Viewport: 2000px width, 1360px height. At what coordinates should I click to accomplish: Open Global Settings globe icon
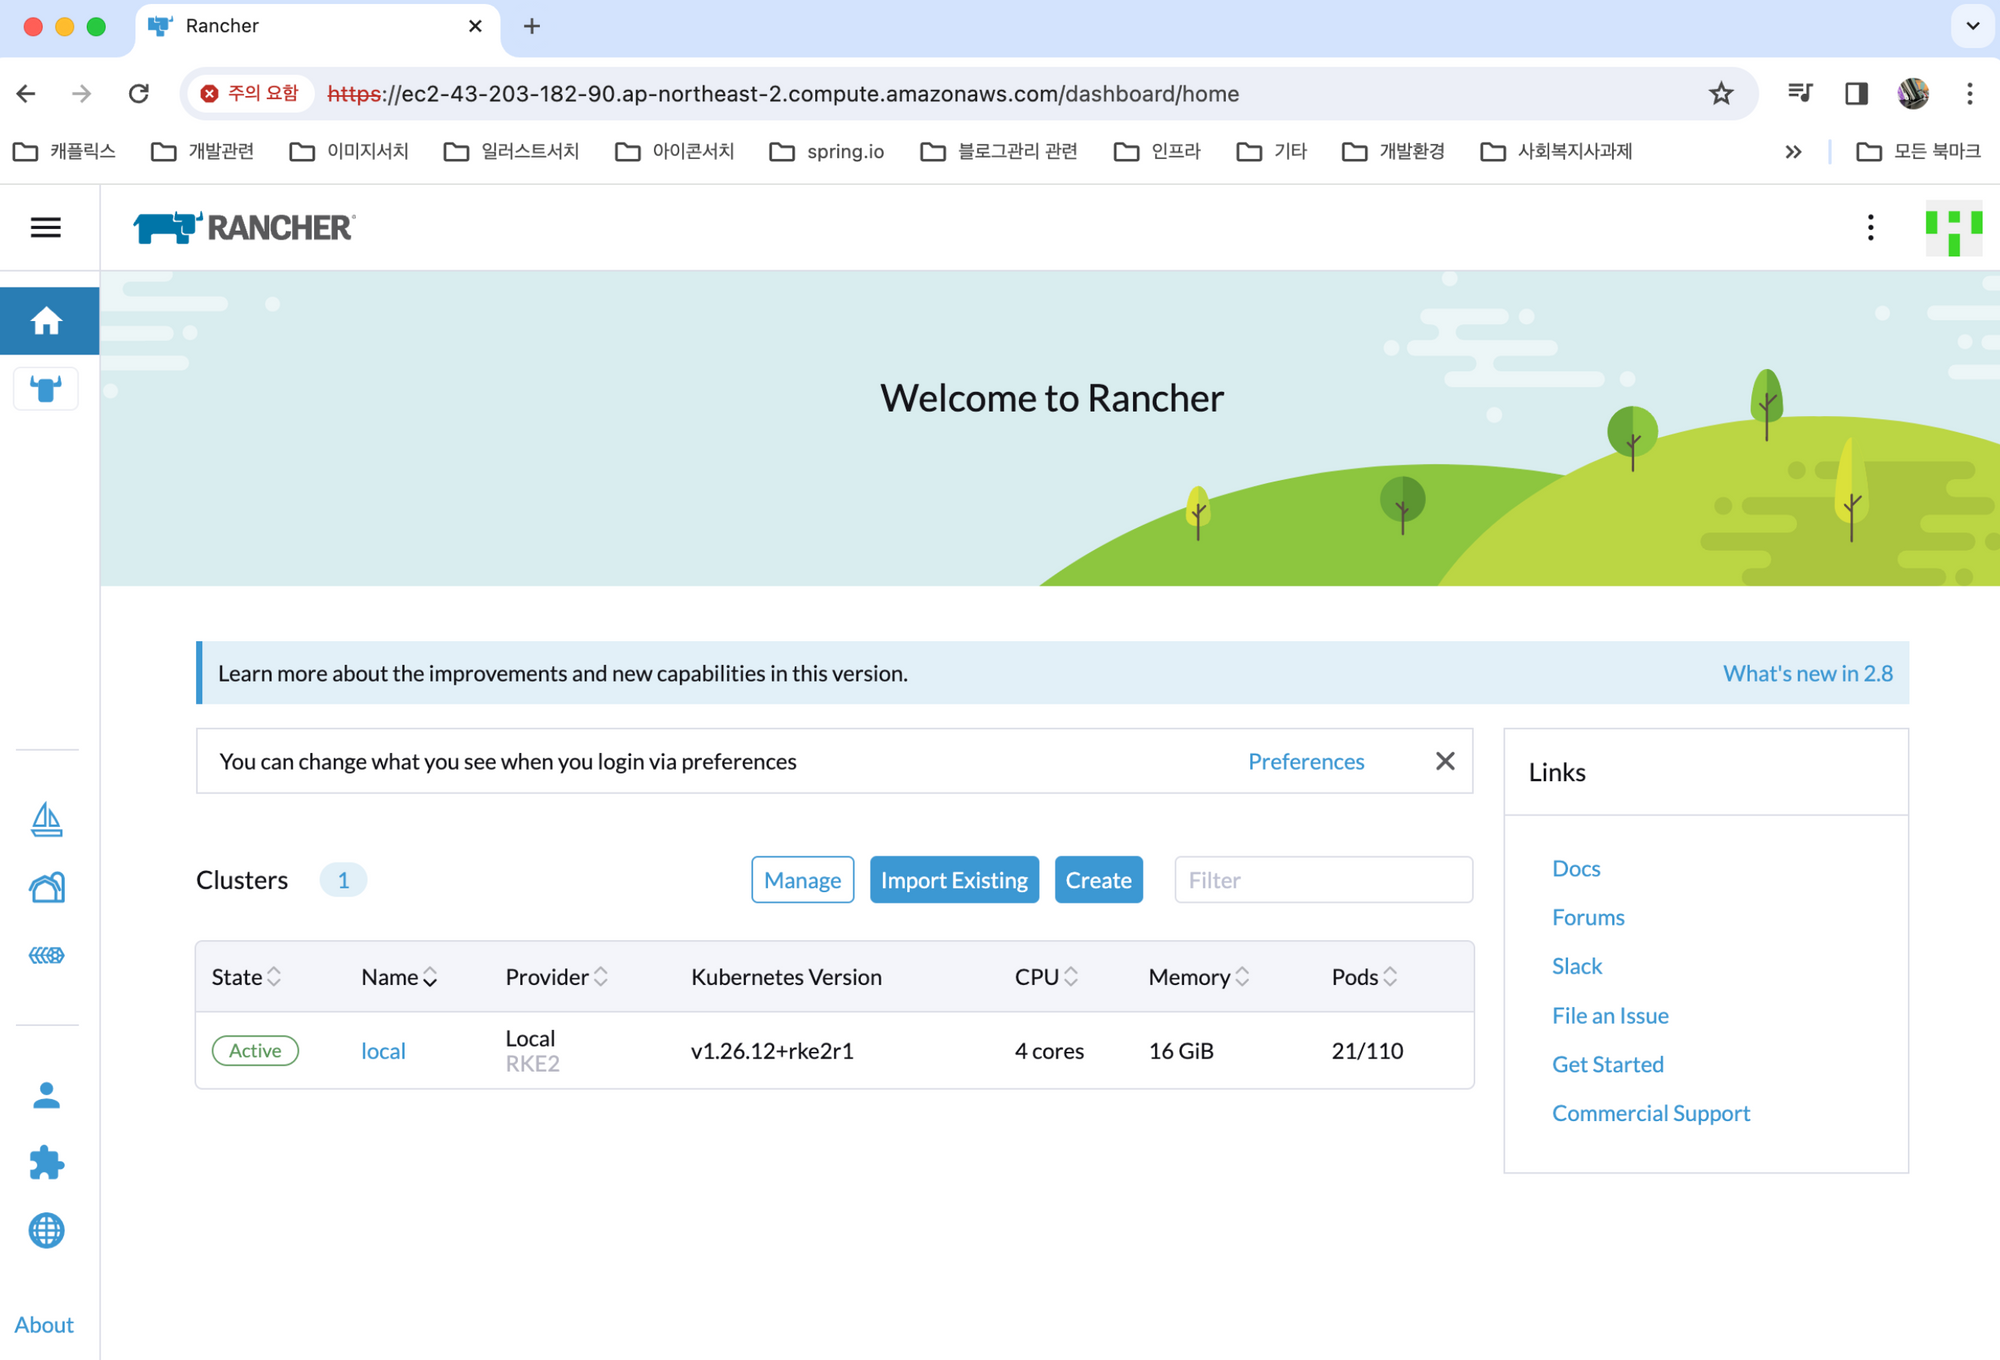pos(46,1230)
